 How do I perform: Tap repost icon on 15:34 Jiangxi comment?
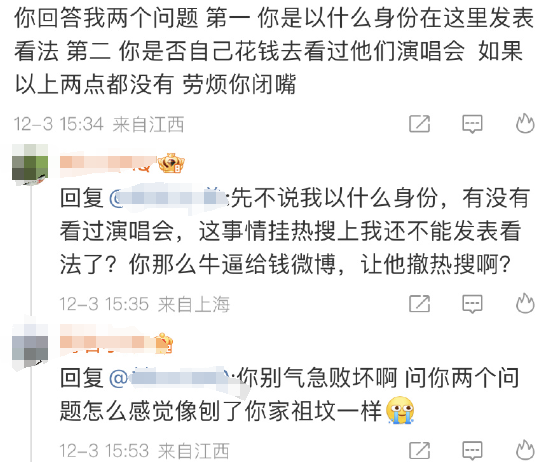pos(420,124)
